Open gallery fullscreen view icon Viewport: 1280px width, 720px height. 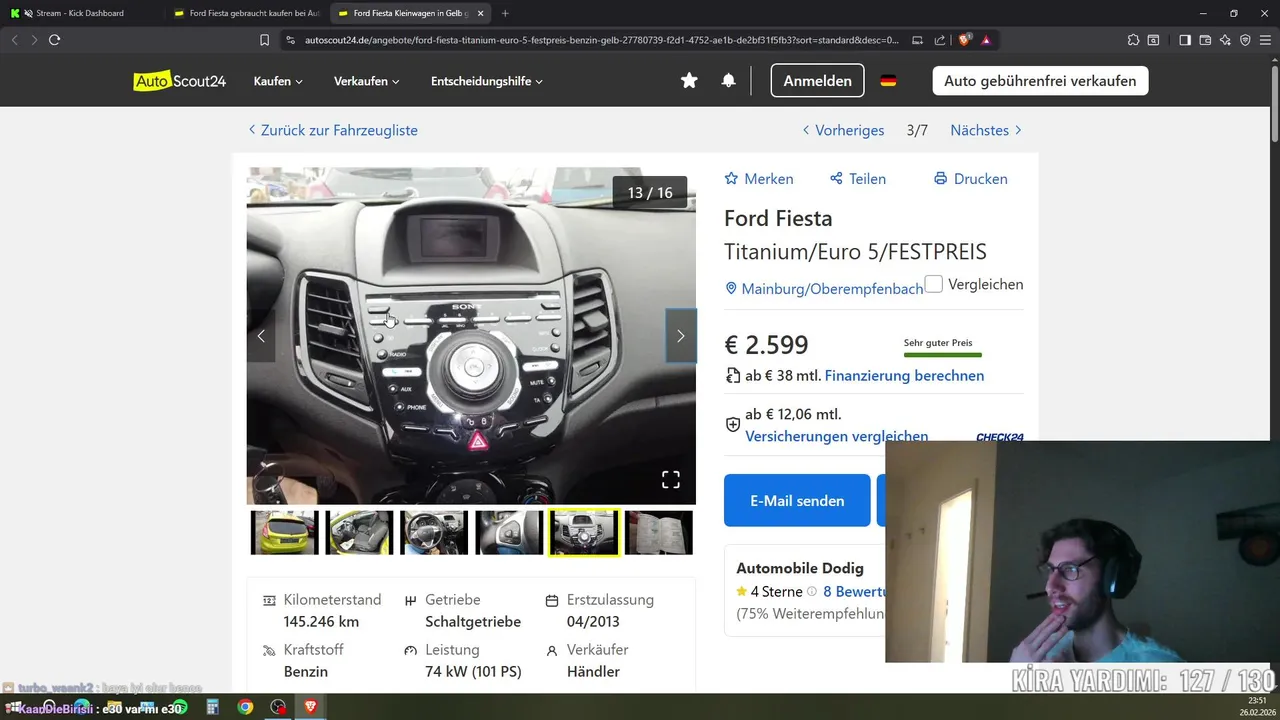click(671, 480)
